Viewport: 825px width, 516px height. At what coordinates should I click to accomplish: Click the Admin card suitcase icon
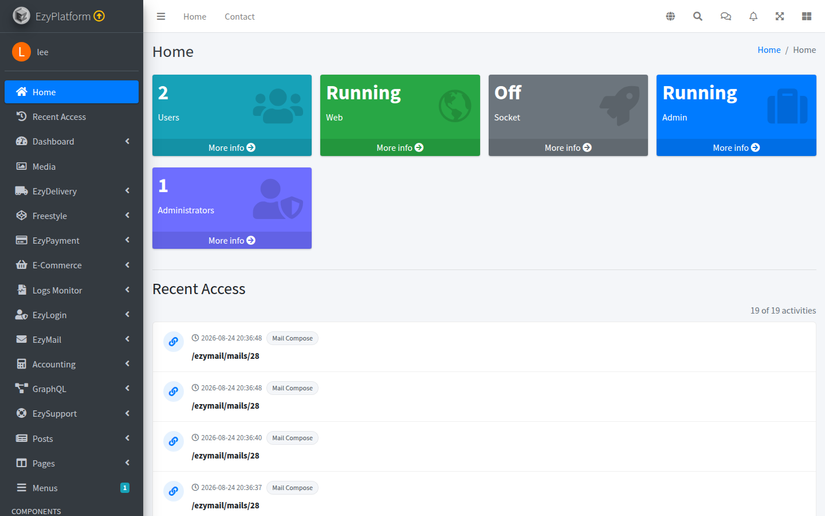click(788, 106)
